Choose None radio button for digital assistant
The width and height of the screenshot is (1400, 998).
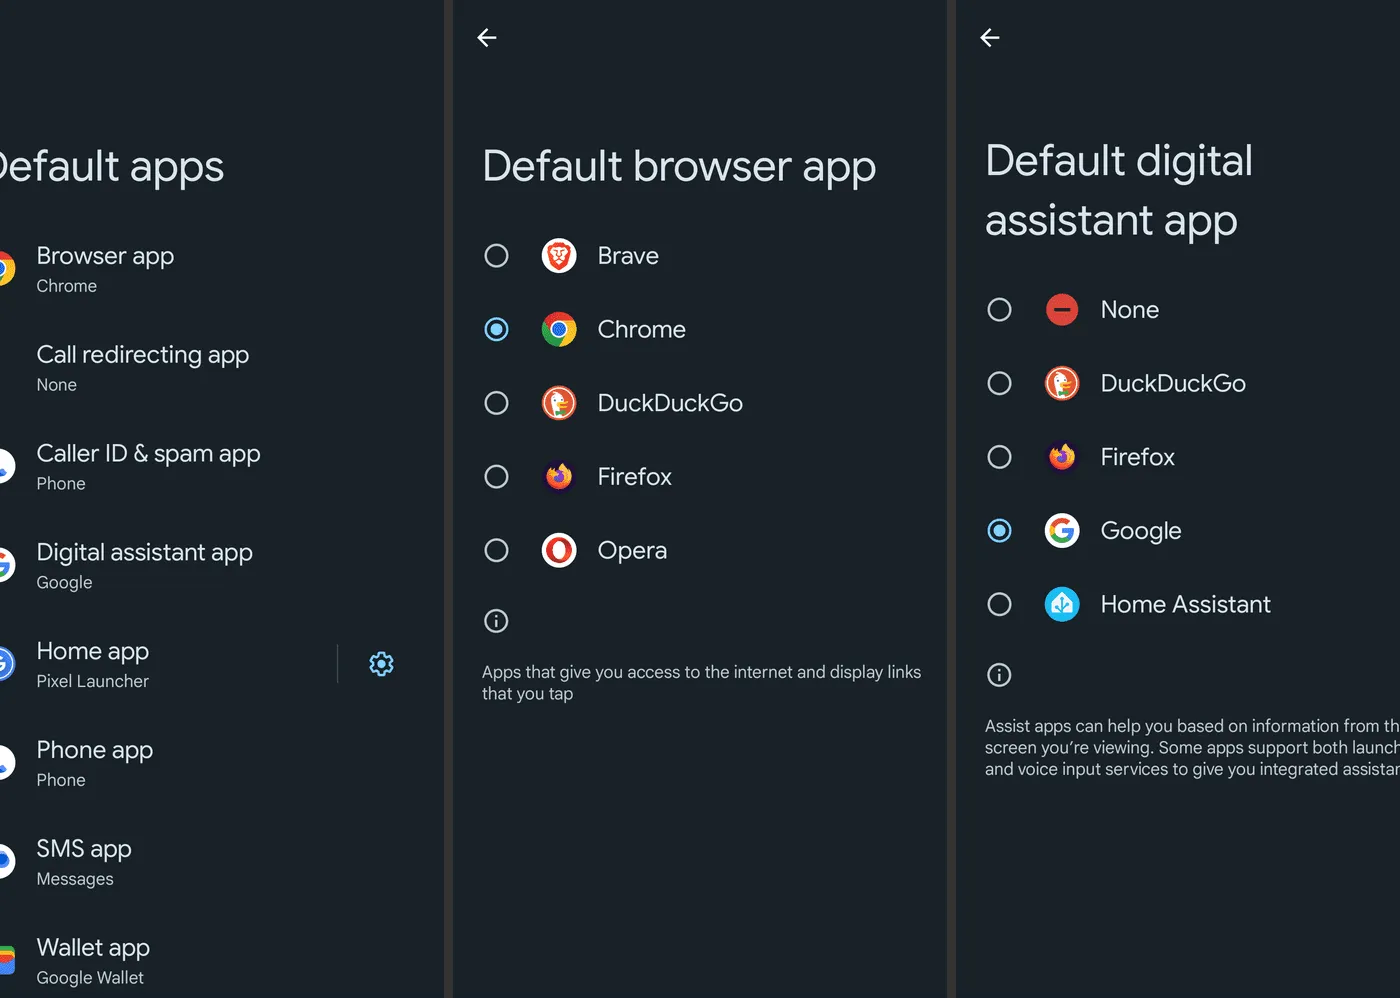tap(999, 310)
